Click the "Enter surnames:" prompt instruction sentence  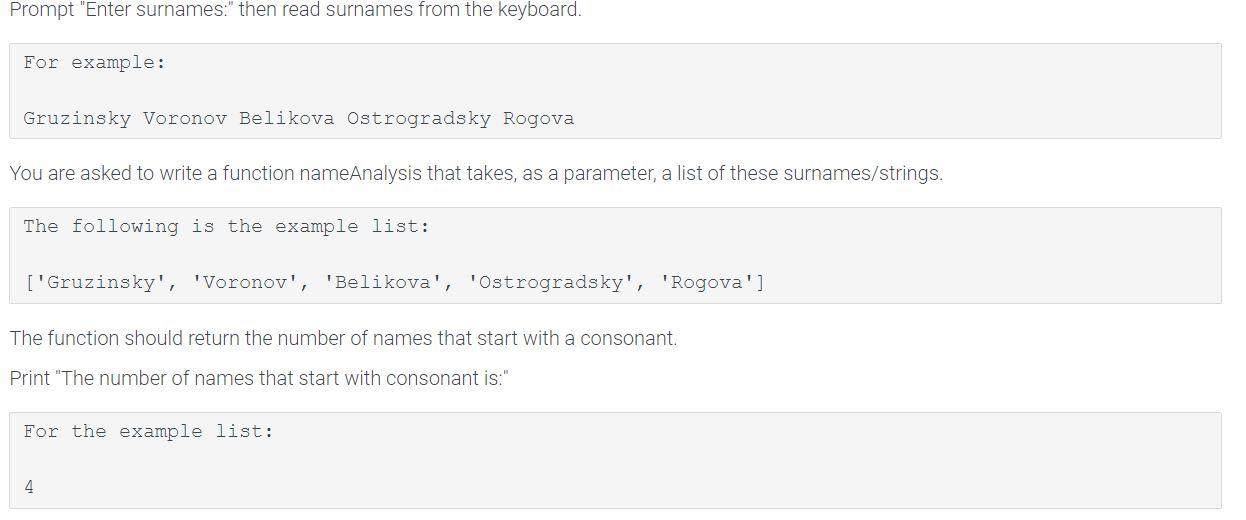coord(295,10)
